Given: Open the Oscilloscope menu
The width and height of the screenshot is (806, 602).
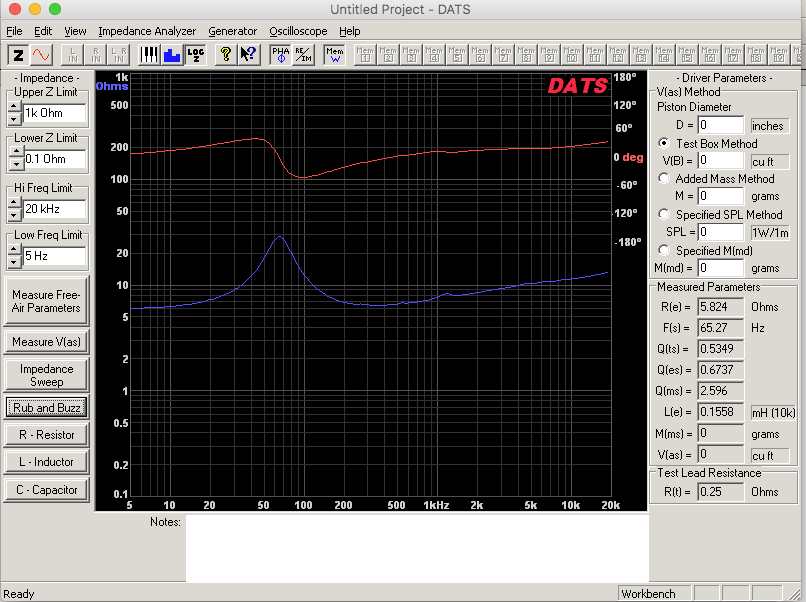Looking at the screenshot, I should (x=298, y=31).
